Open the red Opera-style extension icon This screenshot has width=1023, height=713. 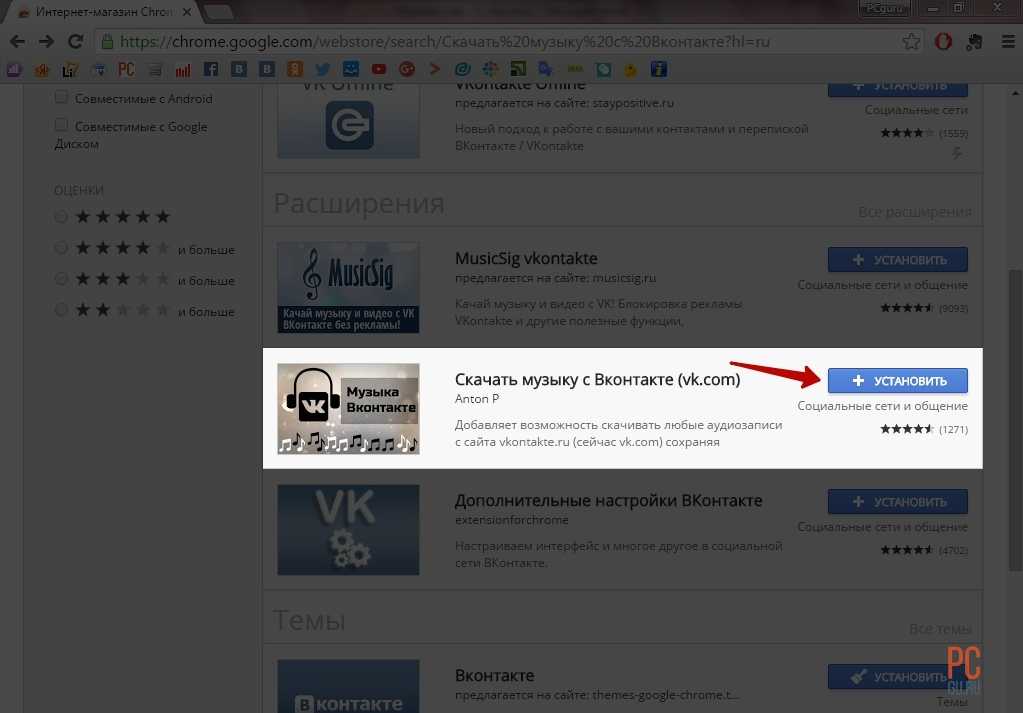click(943, 42)
